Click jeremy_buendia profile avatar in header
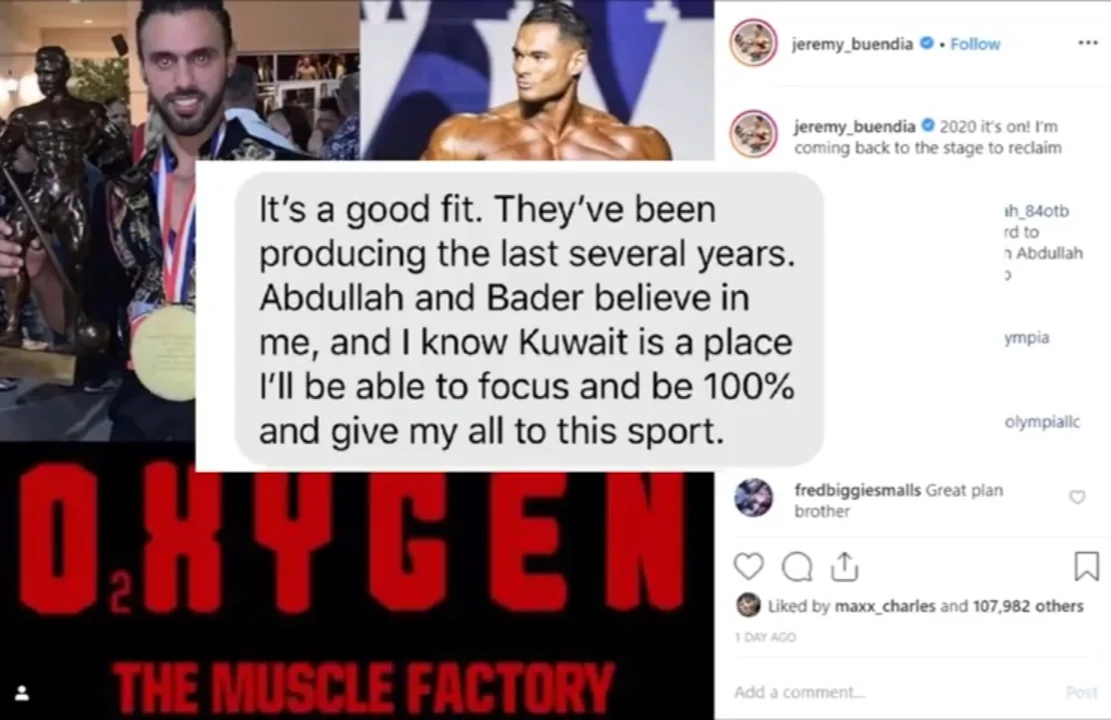1111x720 pixels. tap(753, 43)
